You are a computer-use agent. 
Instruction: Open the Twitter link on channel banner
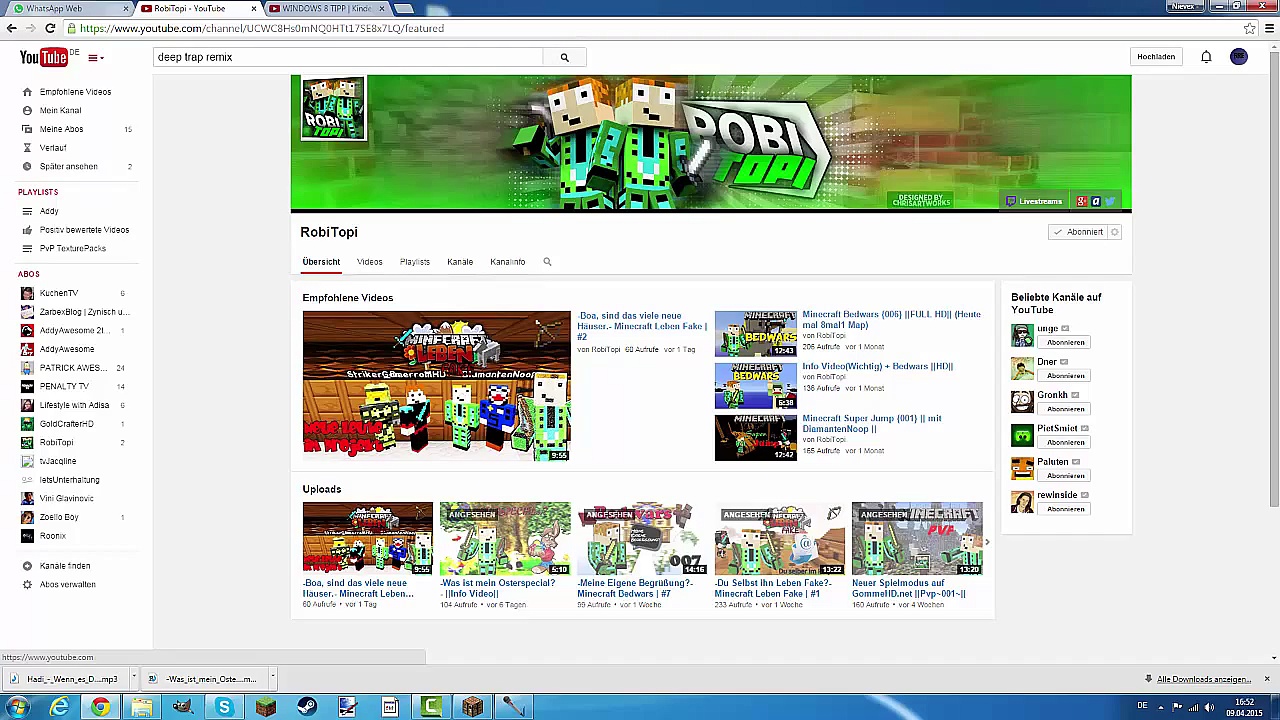coord(1110,201)
